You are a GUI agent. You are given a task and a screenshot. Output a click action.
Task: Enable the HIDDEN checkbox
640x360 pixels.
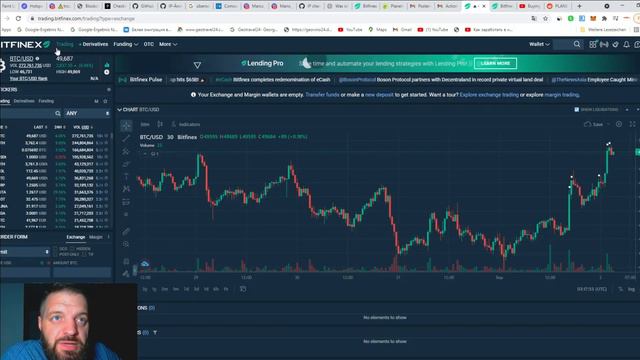tap(72, 249)
